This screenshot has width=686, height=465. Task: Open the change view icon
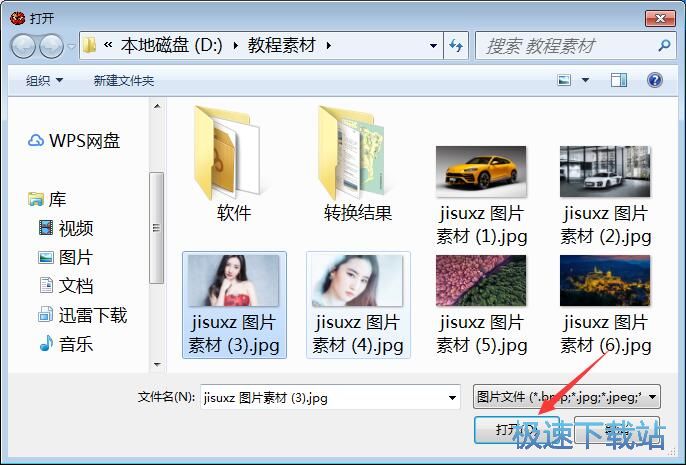tap(565, 80)
